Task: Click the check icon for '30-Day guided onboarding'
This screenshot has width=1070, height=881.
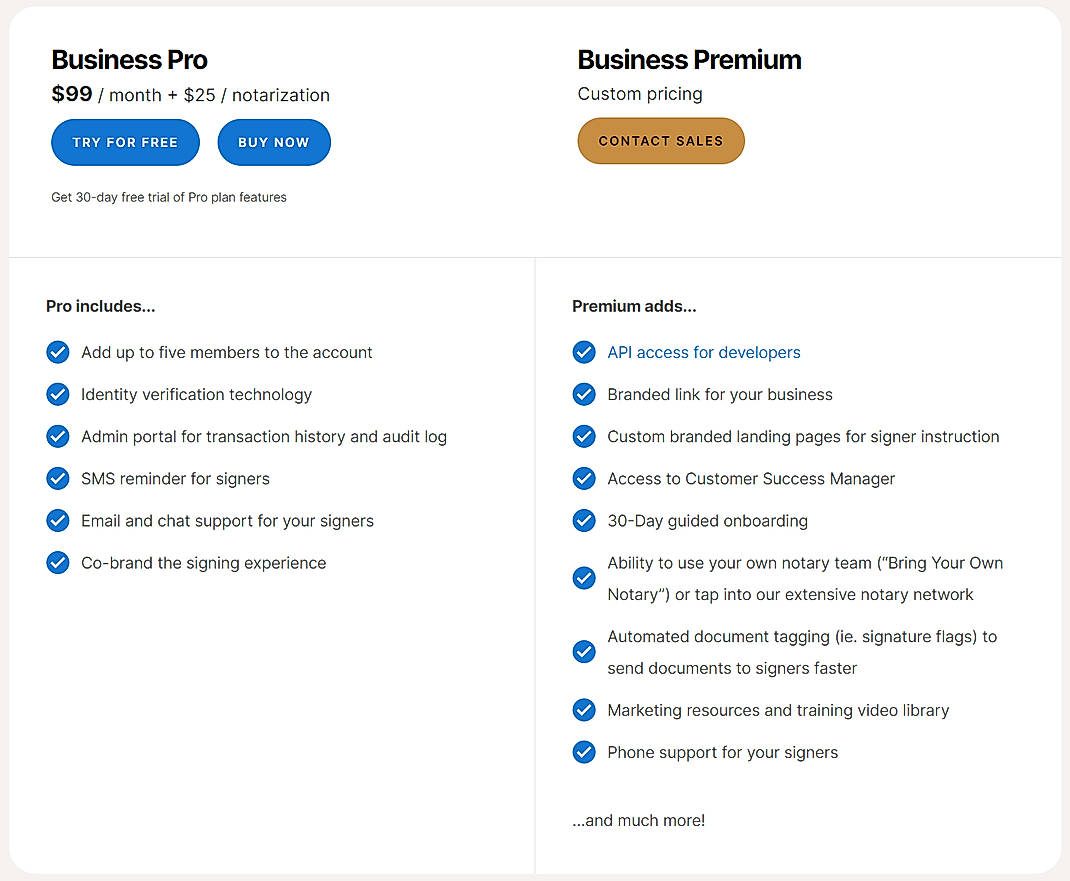Action: point(584,520)
